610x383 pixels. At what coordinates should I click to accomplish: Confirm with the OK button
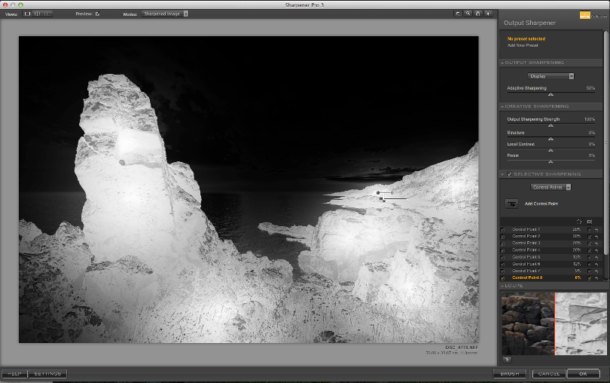click(583, 374)
